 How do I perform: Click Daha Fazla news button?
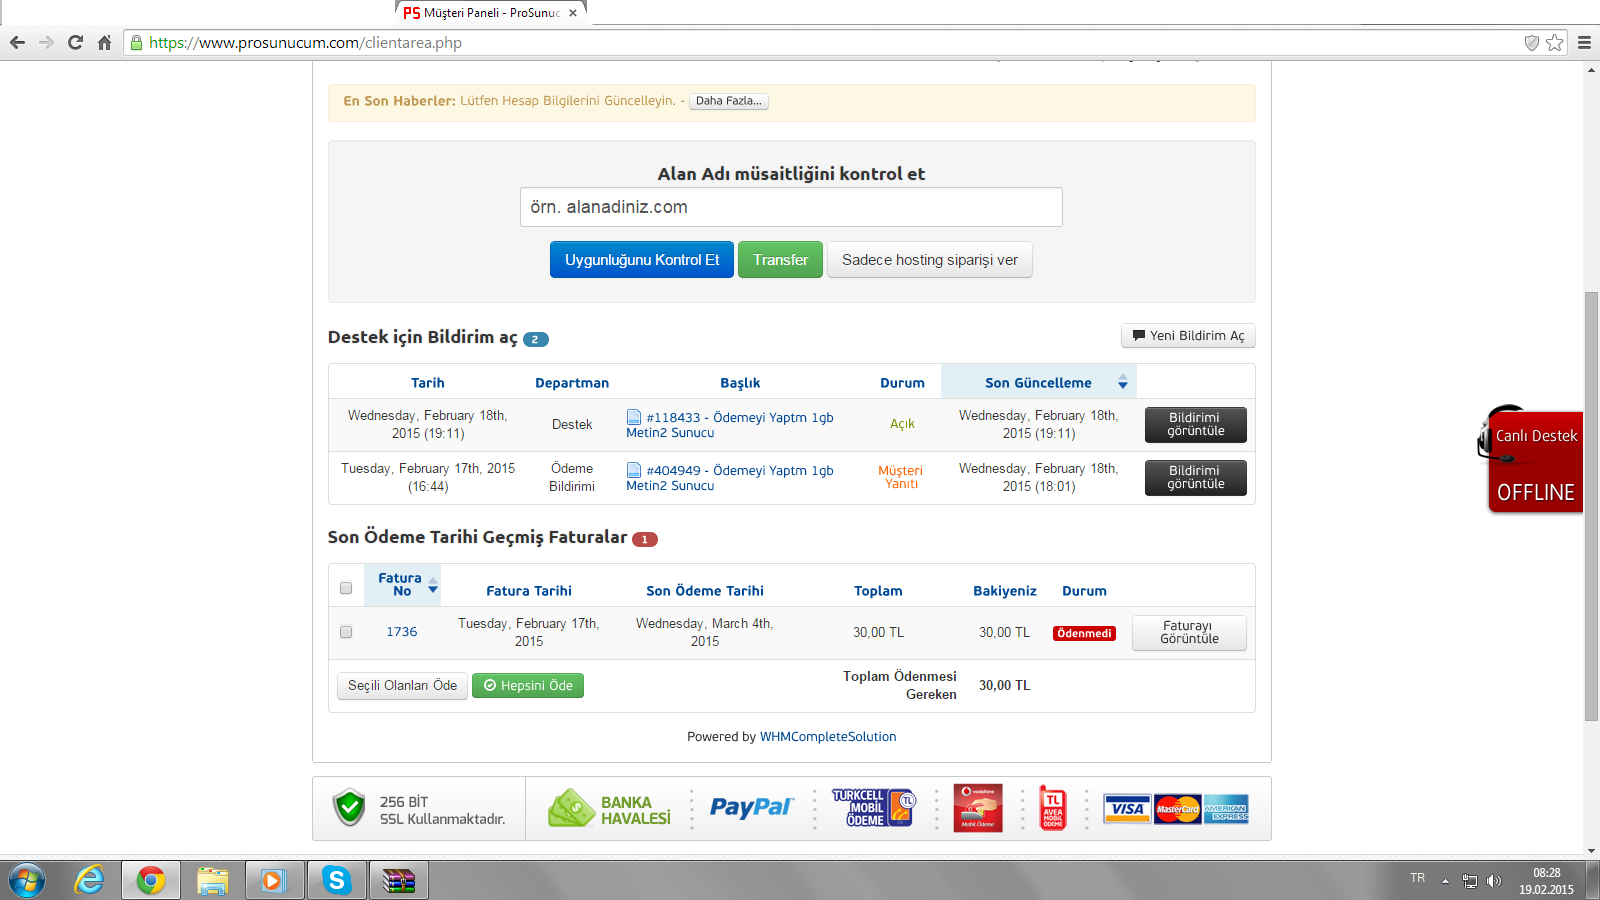click(729, 101)
